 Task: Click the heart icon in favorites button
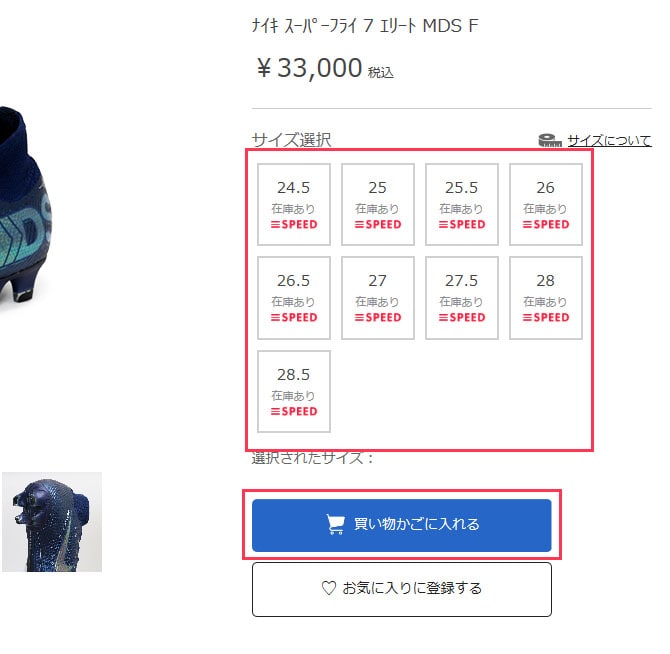[329, 588]
